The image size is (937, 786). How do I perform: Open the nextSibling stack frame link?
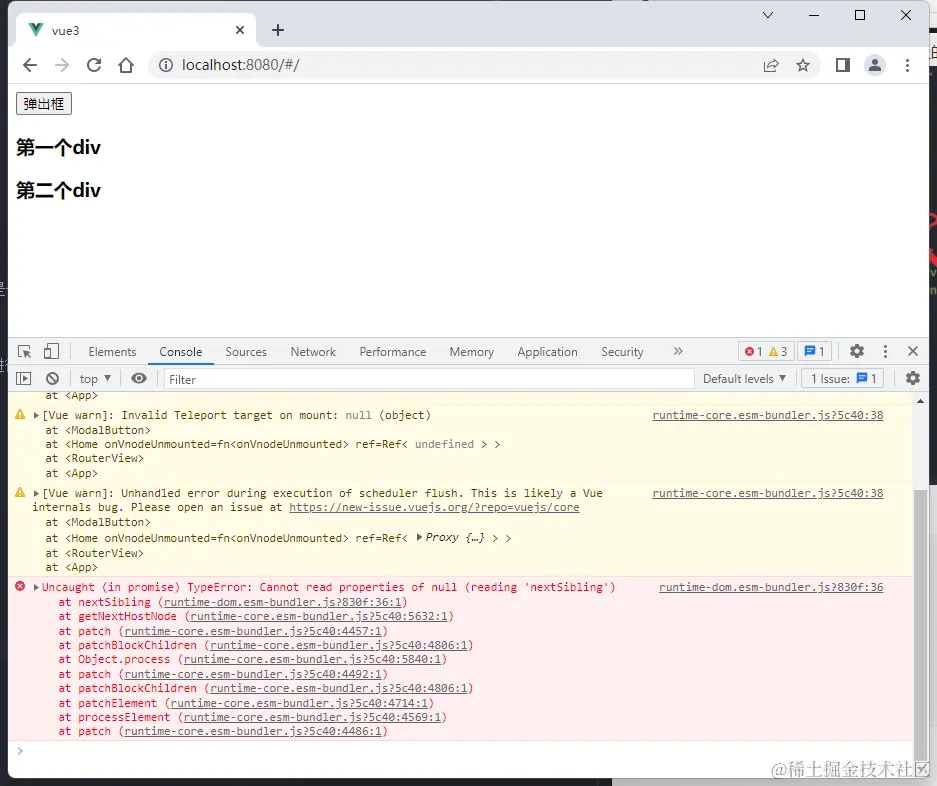tap(283, 602)
